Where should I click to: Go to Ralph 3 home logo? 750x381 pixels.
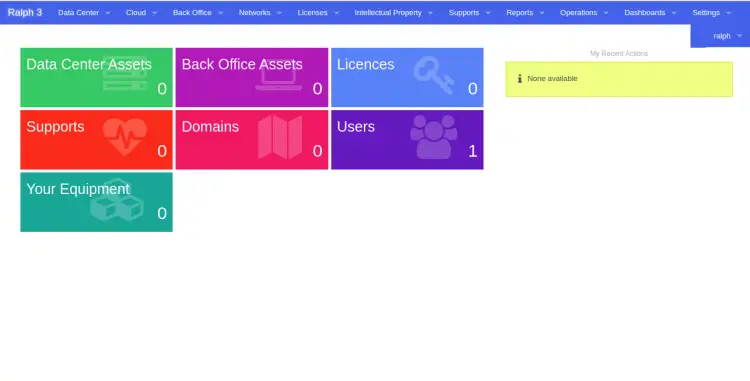(x=25, y=12)
